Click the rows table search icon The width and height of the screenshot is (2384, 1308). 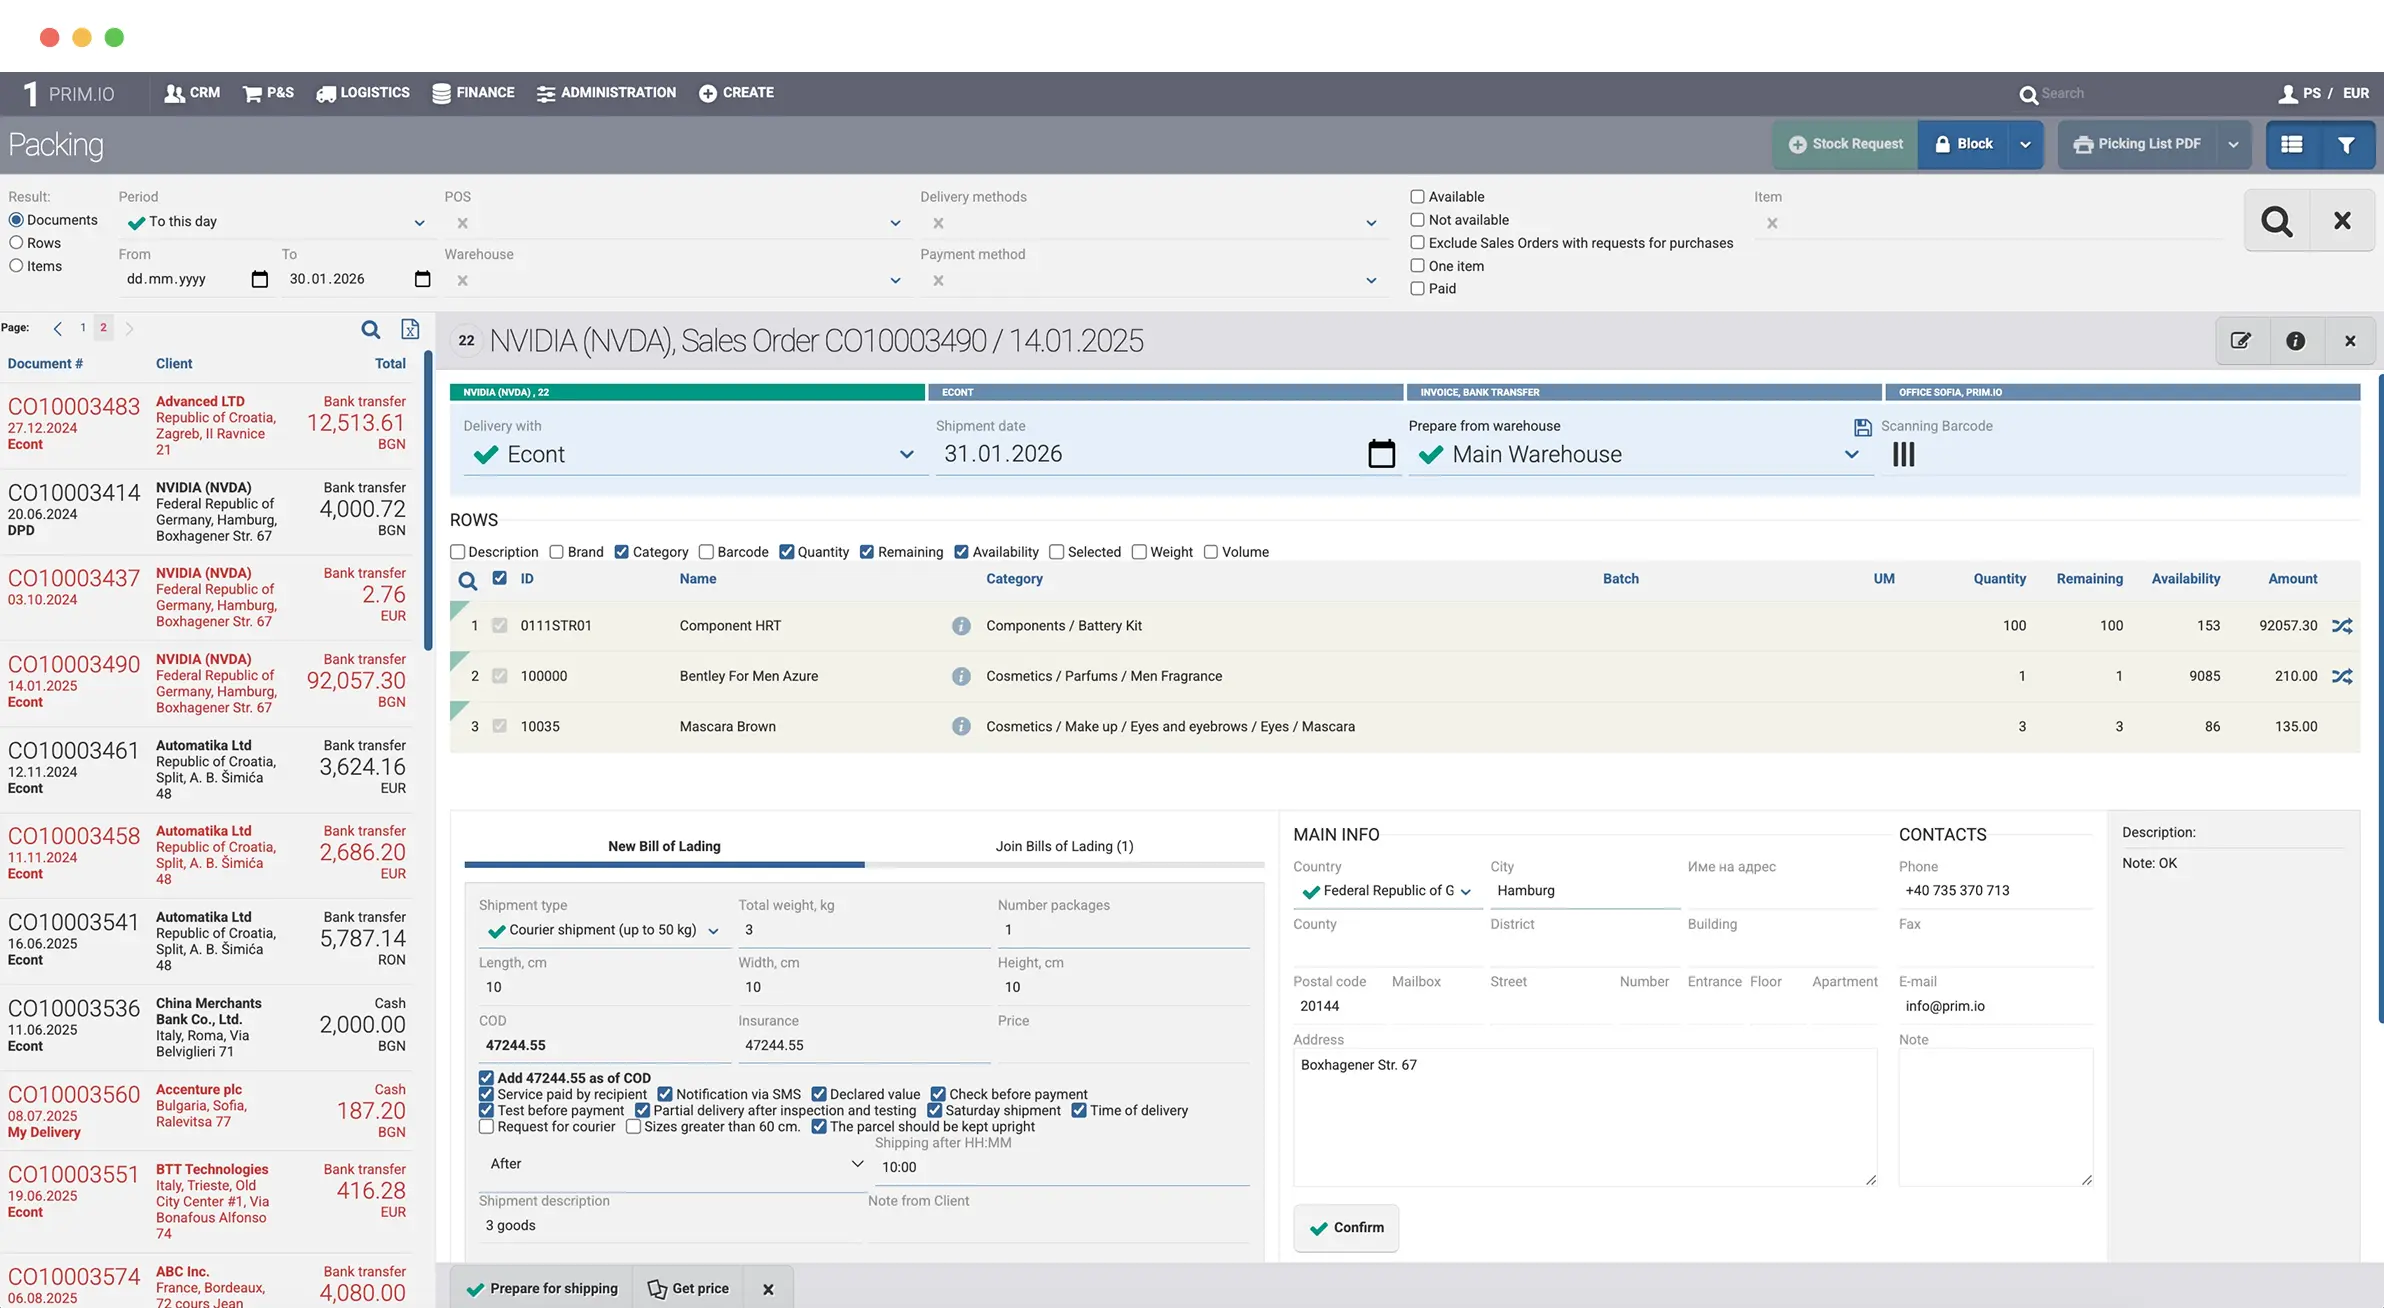click(x=467, y=581)
